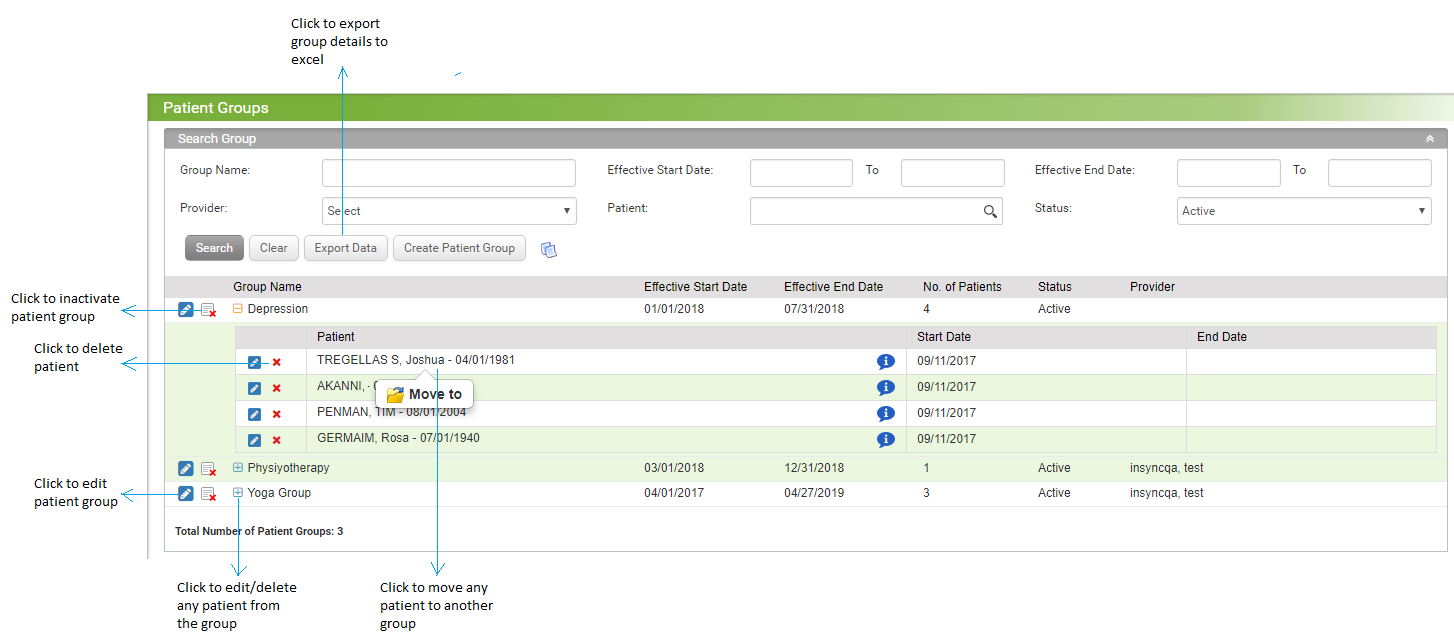Click the Search button
This screenshot has width=1454, height=644.
213,247
